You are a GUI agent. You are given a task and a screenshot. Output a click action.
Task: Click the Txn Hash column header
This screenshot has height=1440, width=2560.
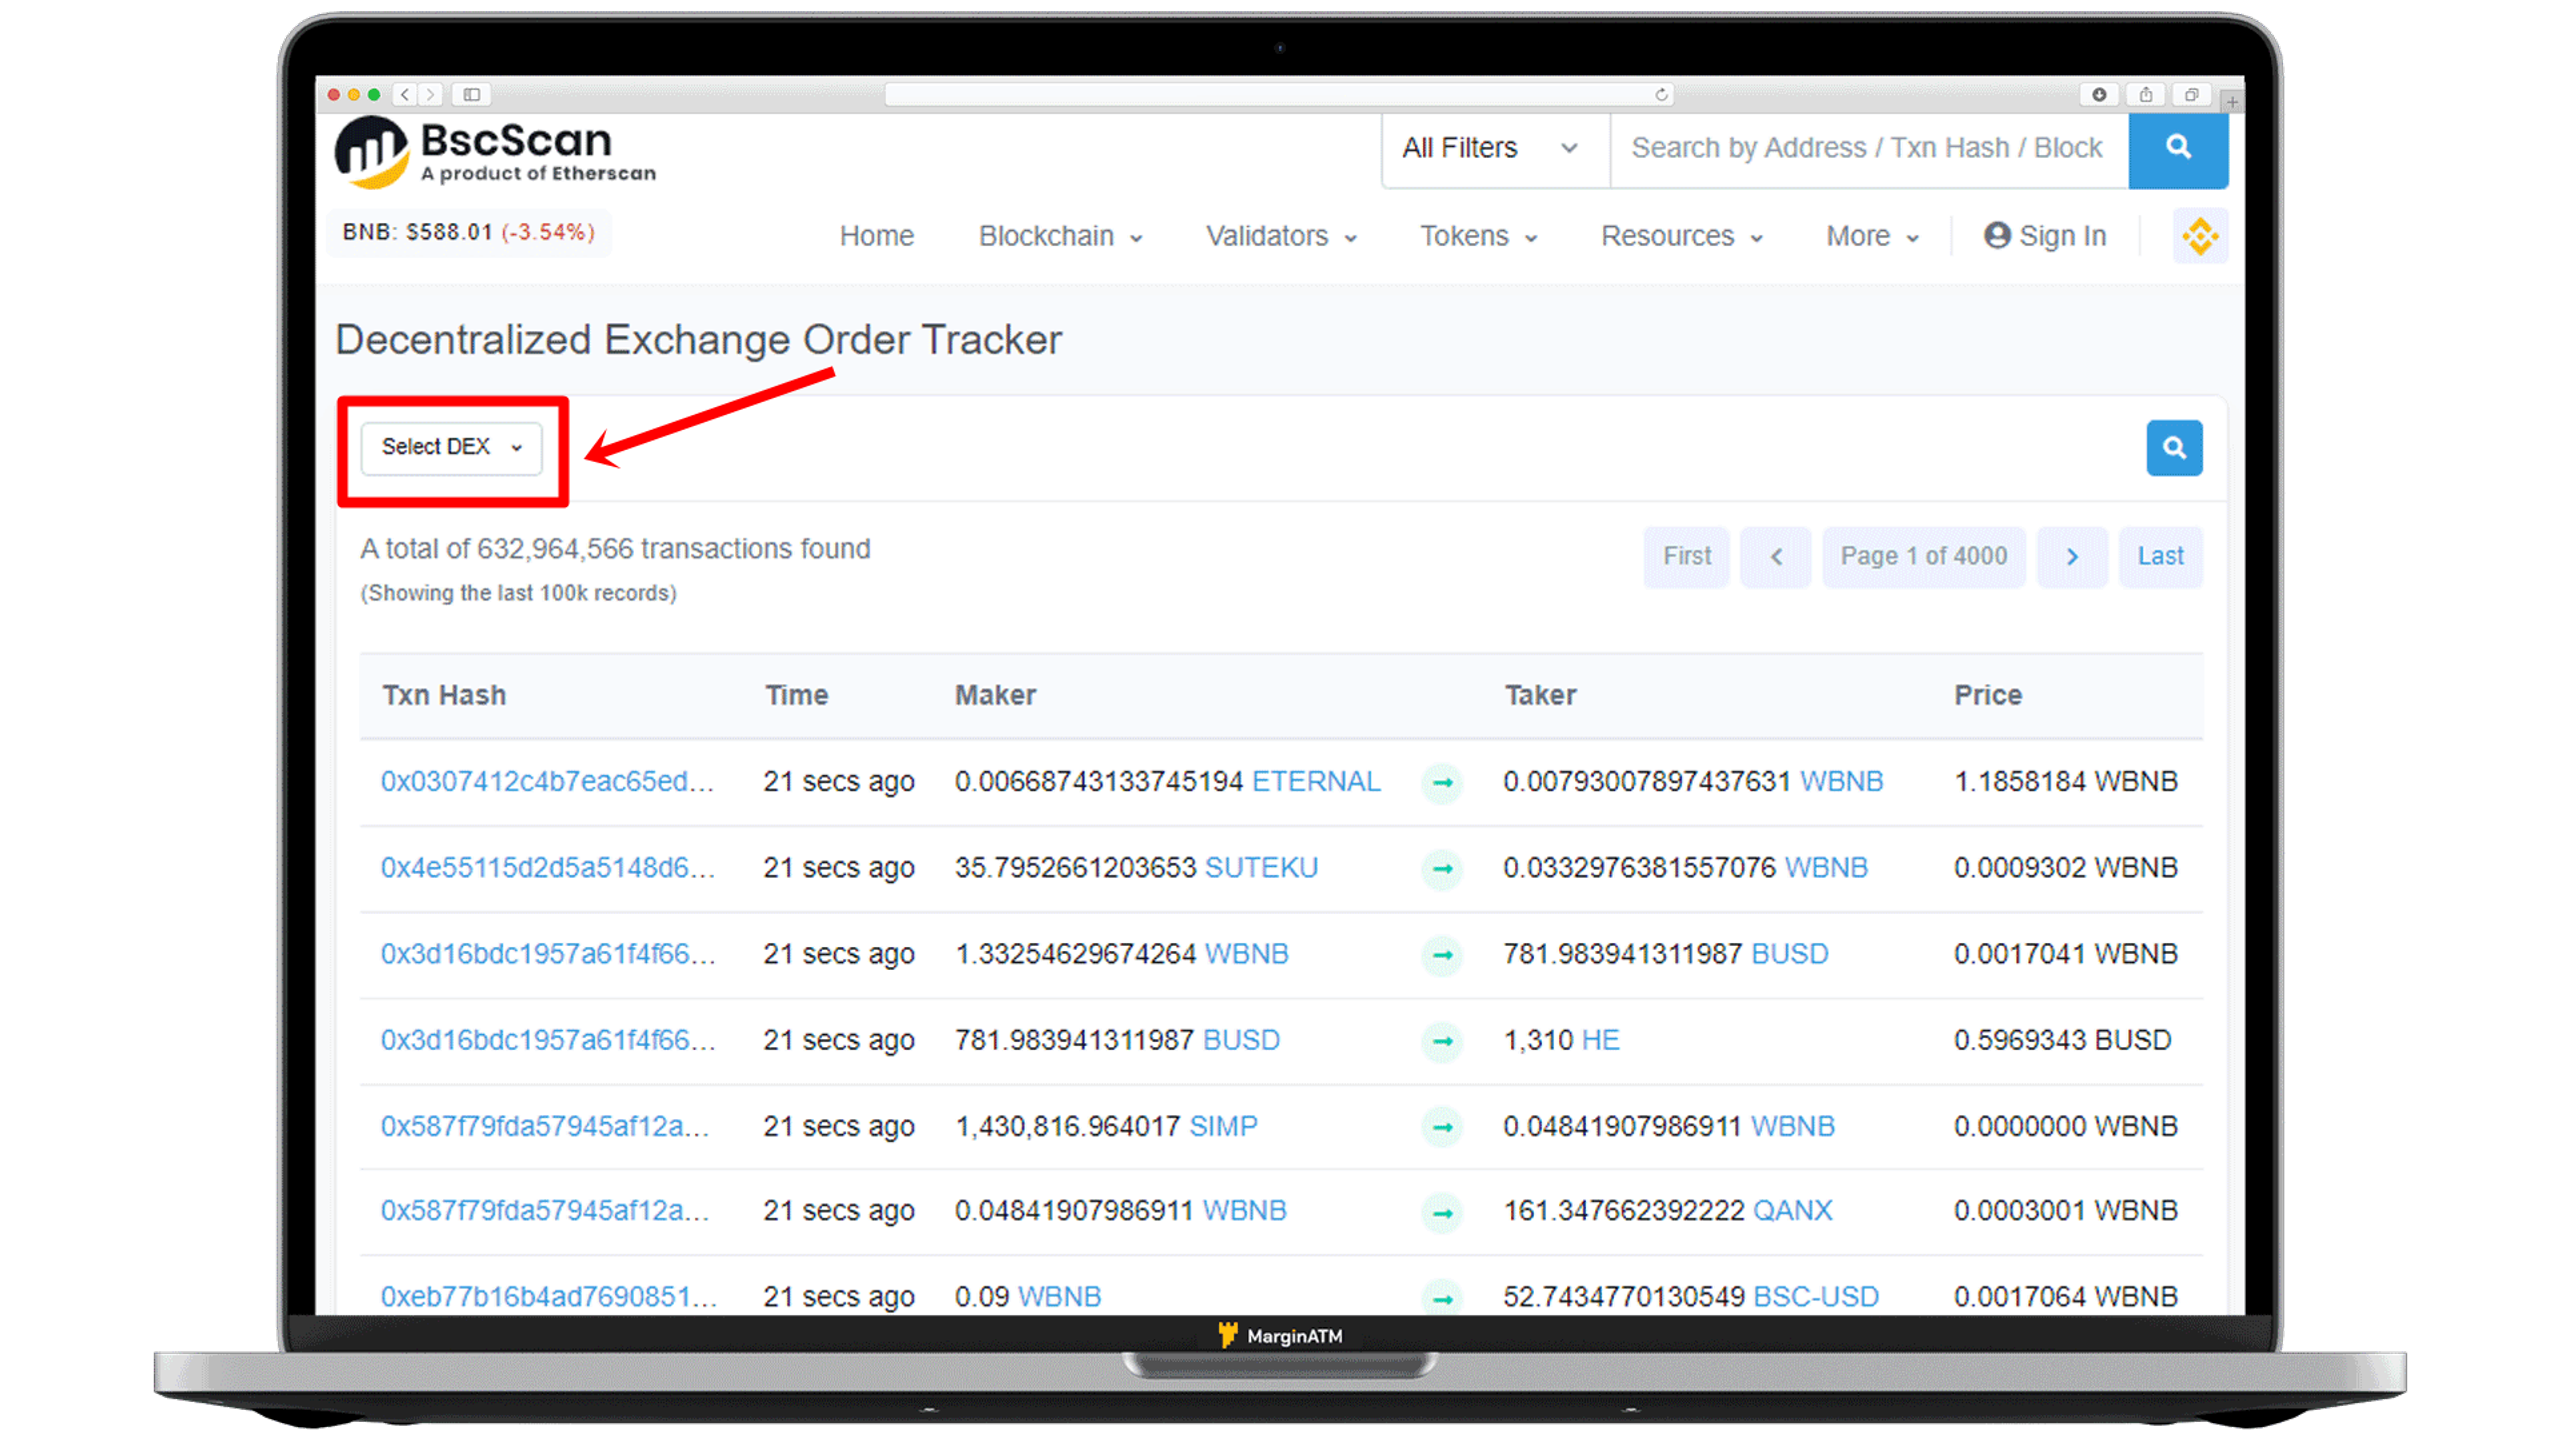coord(444,695)
